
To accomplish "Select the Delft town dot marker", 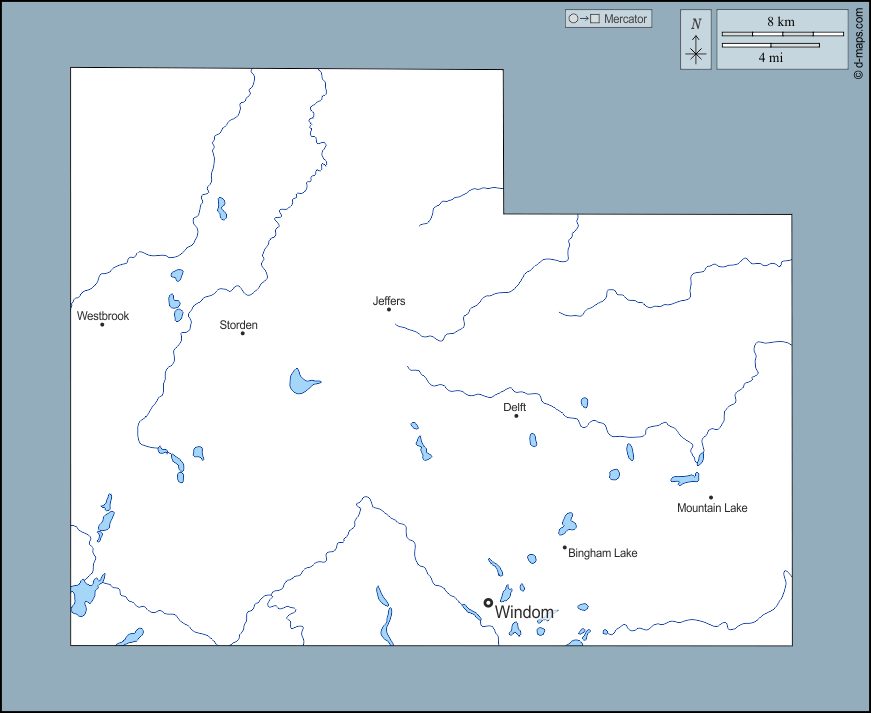I will [x=516, y=416].
